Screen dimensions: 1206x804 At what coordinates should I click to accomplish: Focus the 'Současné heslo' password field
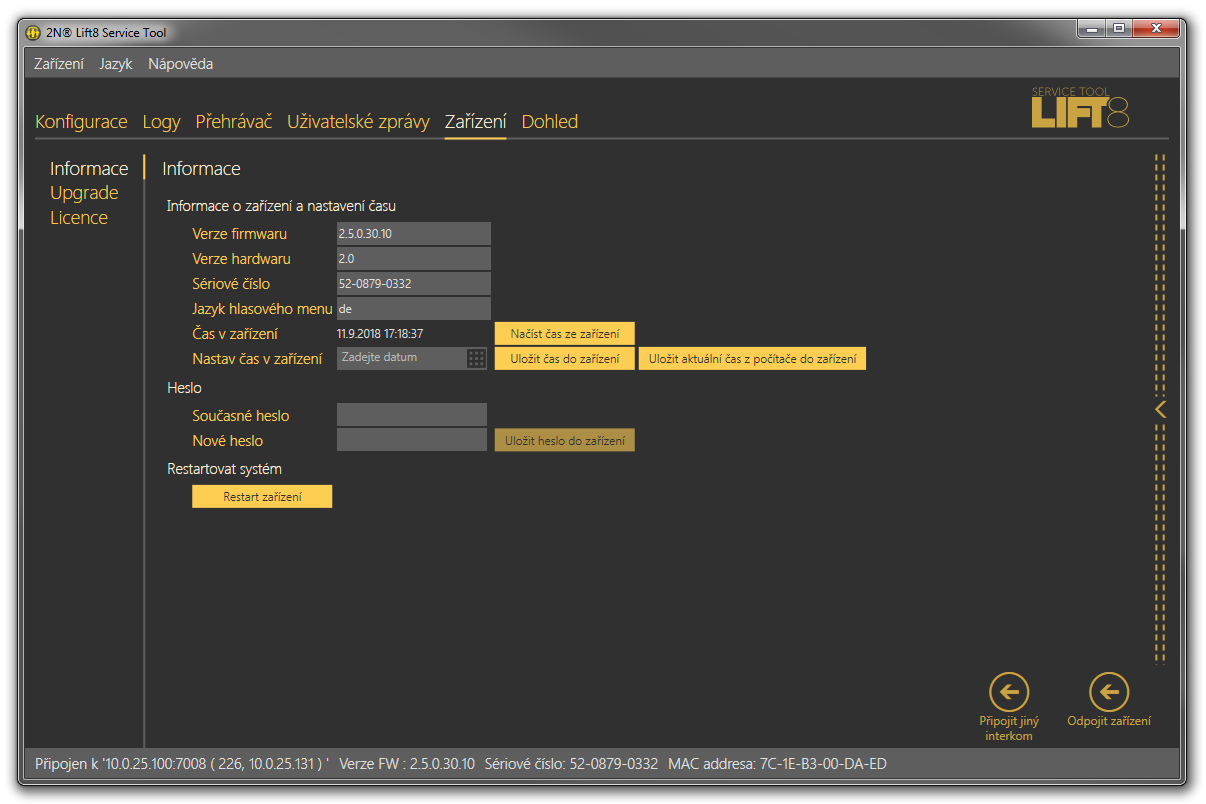pyautogui.click(x=412, y=415)
